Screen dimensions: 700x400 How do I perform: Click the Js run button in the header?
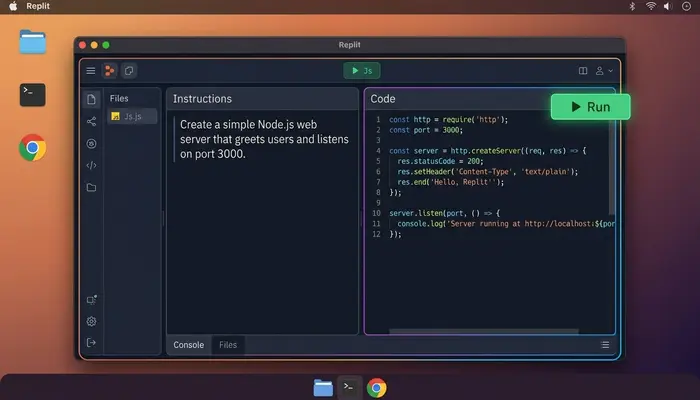pyautogui.click(x=362, y=71)
